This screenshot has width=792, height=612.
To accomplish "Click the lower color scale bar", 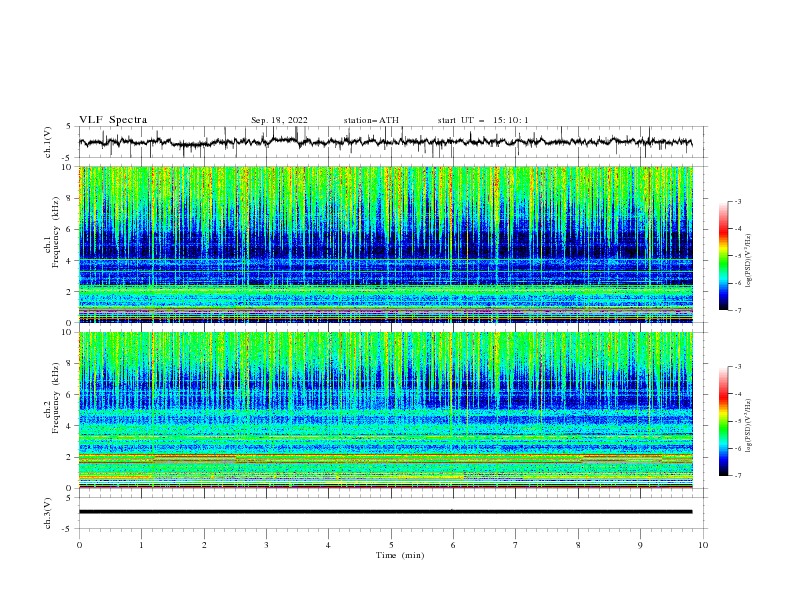I will (x=724, y=421).
